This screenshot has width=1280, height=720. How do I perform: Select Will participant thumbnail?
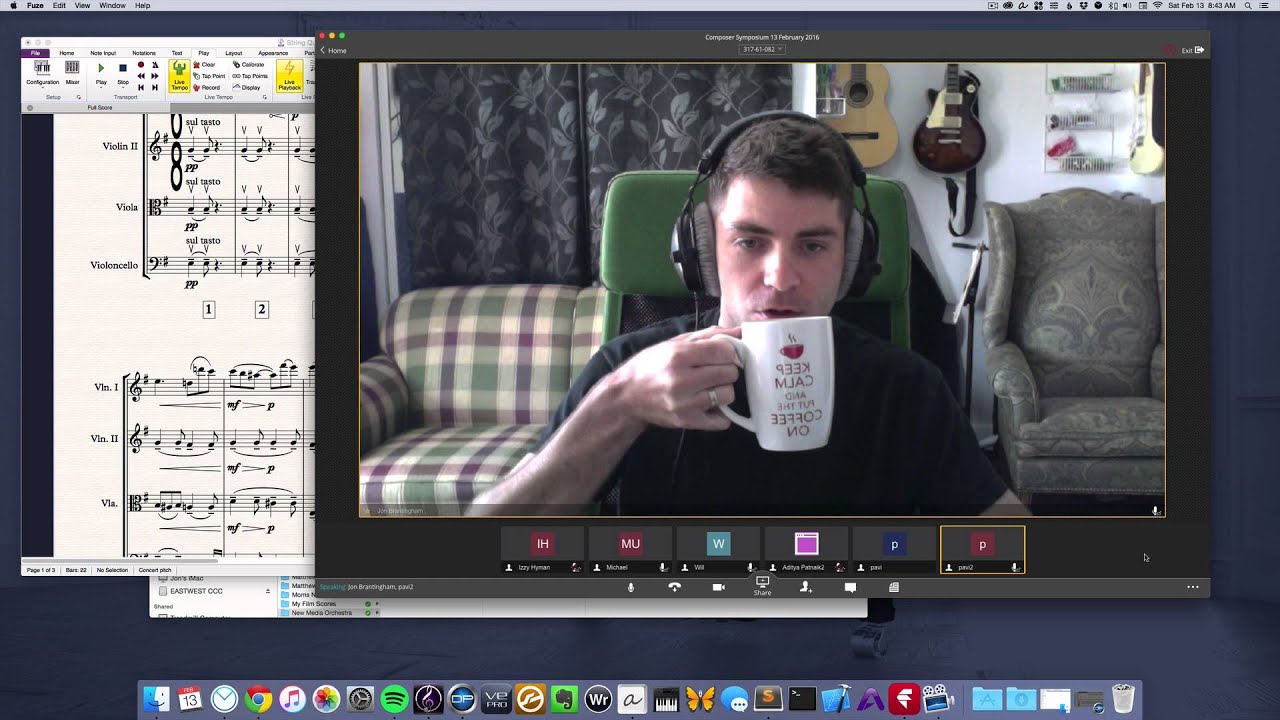coord(718,550)
